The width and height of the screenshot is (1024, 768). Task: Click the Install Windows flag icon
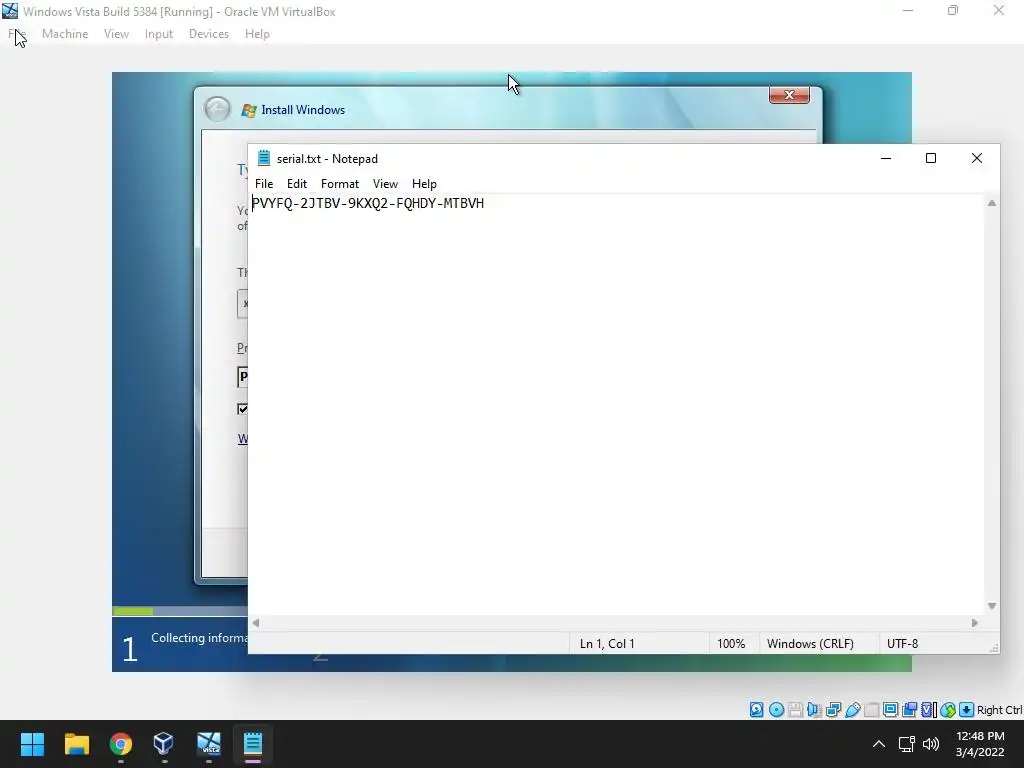pyautogui.click(x=249, y=110)
